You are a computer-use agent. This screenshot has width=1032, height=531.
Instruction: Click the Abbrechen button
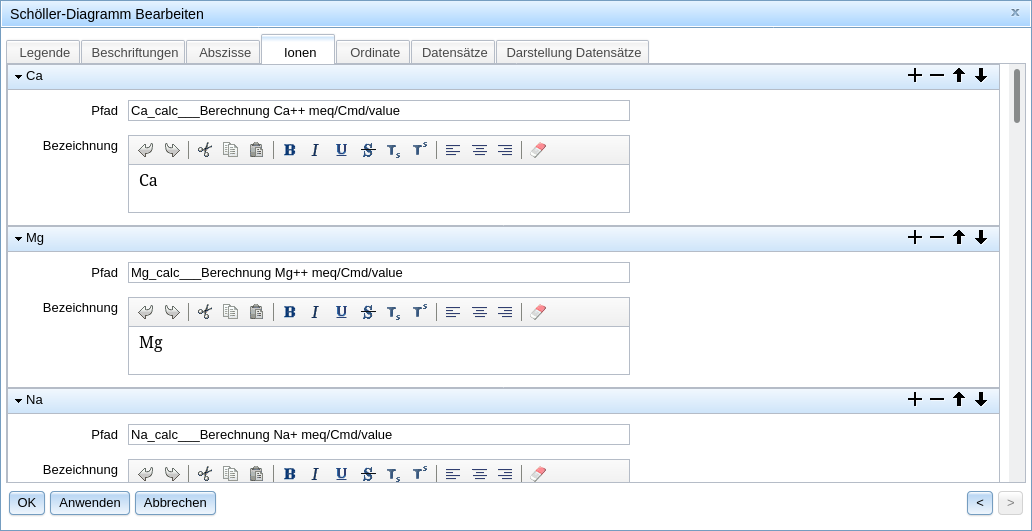tap(175, 503)
